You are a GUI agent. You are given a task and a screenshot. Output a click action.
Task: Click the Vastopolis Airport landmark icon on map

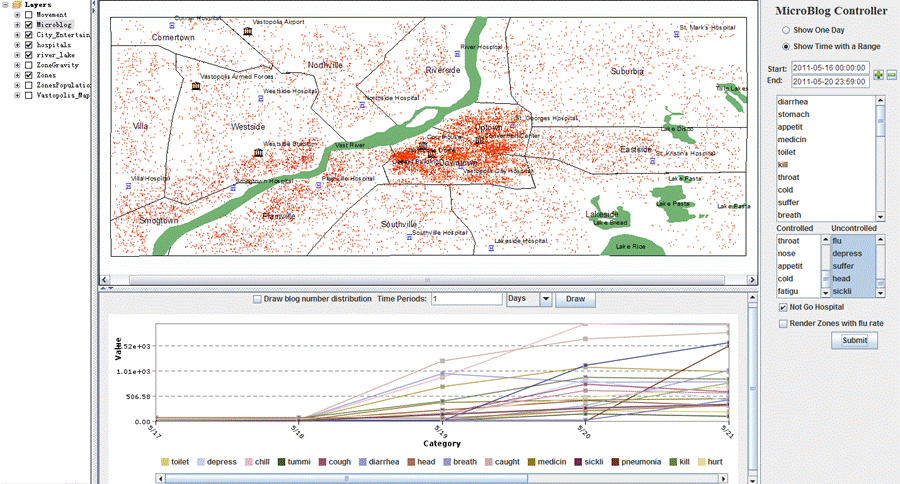[247, 31]
